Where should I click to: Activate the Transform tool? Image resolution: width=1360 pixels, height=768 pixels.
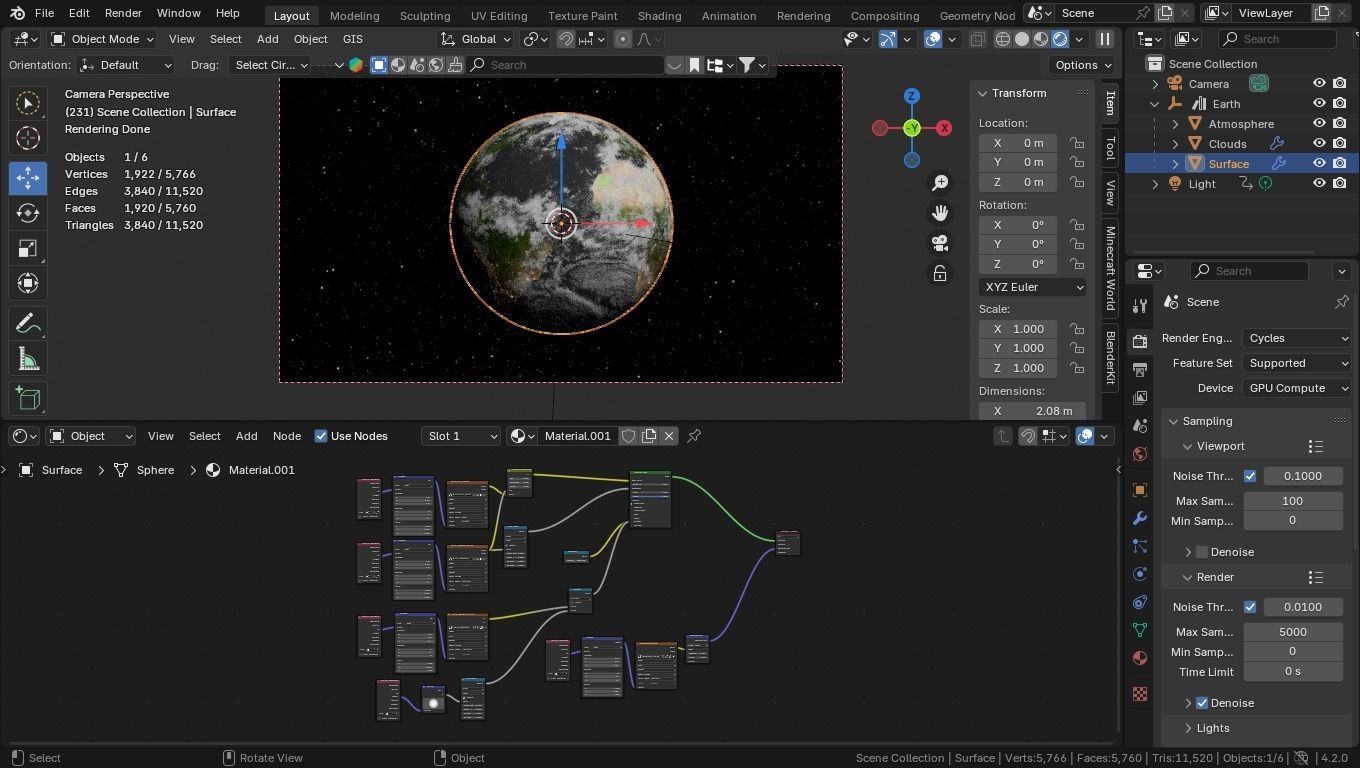point(28,283)
